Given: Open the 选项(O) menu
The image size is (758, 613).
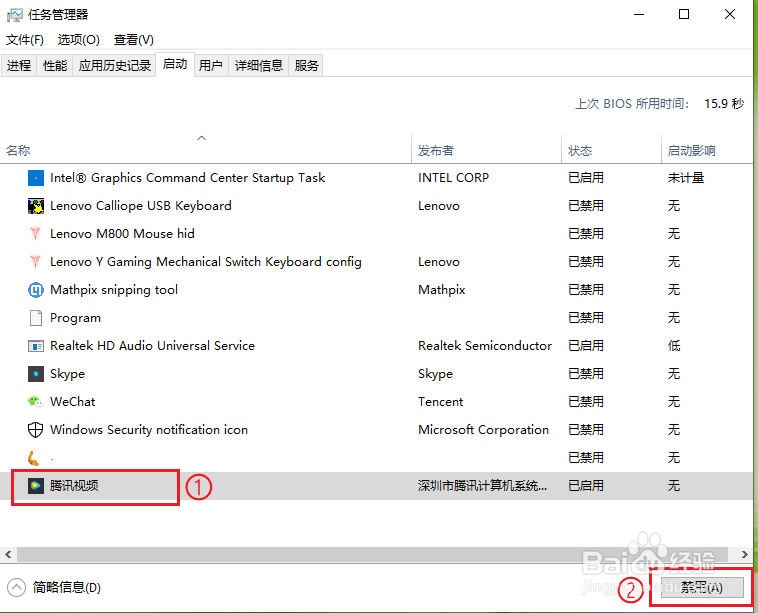Looking at the screenshot, I should tap(79, 40).
